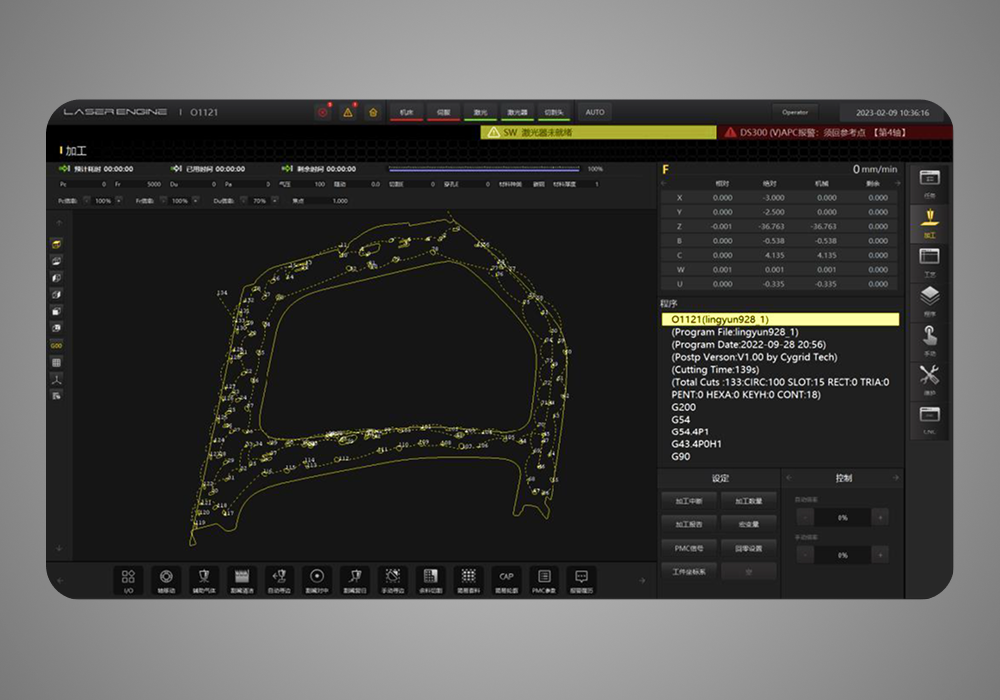Viewport: 1000px width, 700px height.
Task: Click the yellow home icon in top bar
Action: tap(373, 112)
